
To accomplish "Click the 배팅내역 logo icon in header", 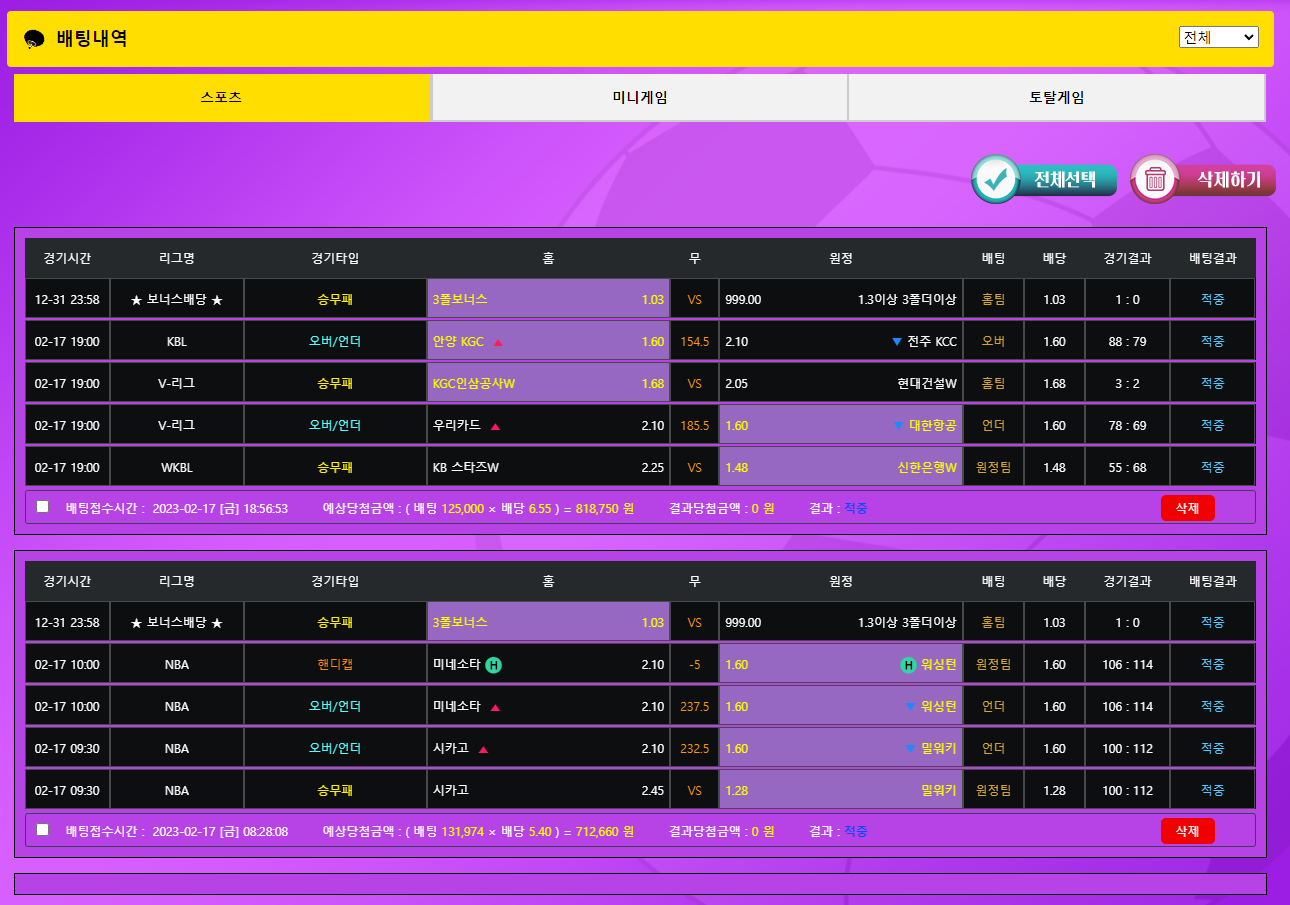I will [34, 39].
